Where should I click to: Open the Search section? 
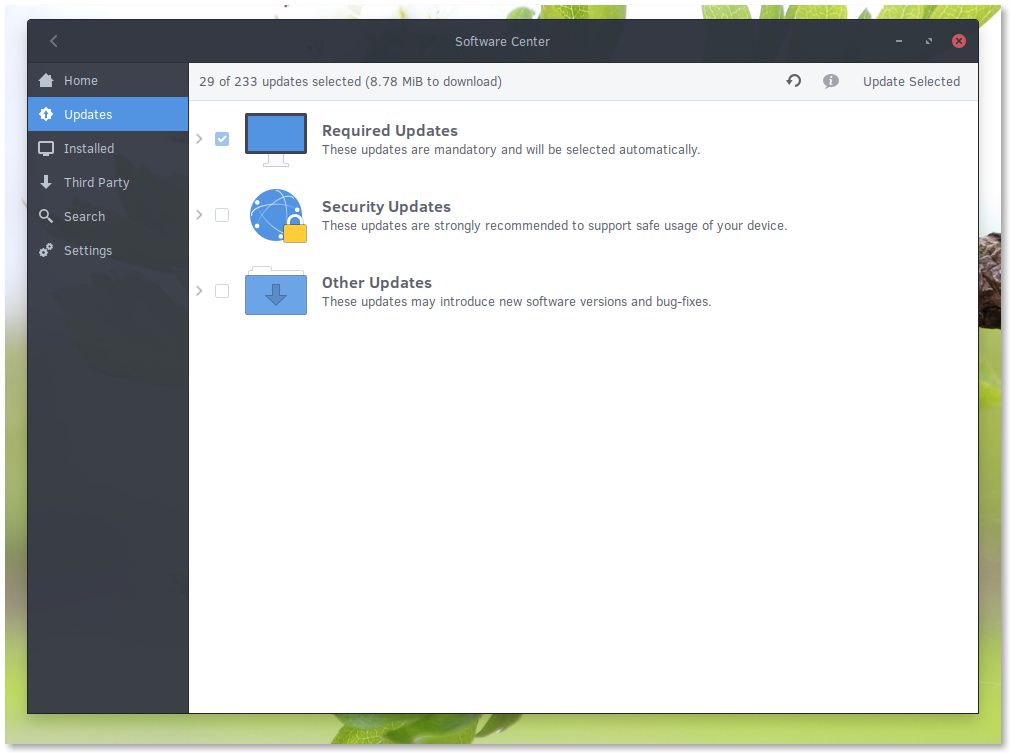tap(108, 216)
